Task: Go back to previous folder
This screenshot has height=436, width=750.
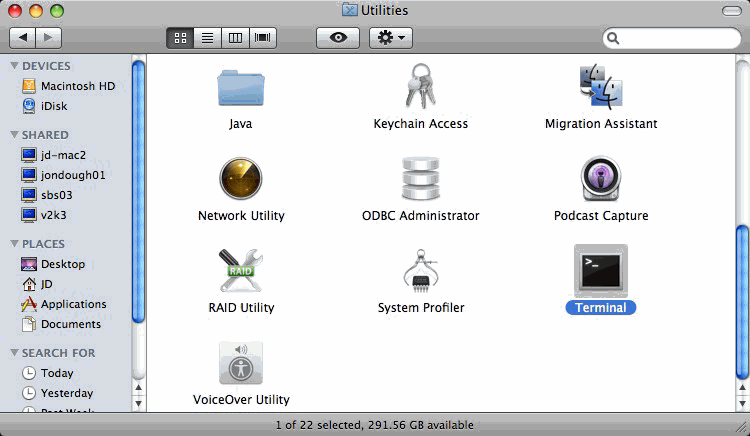Action: [x=22, y=37]
